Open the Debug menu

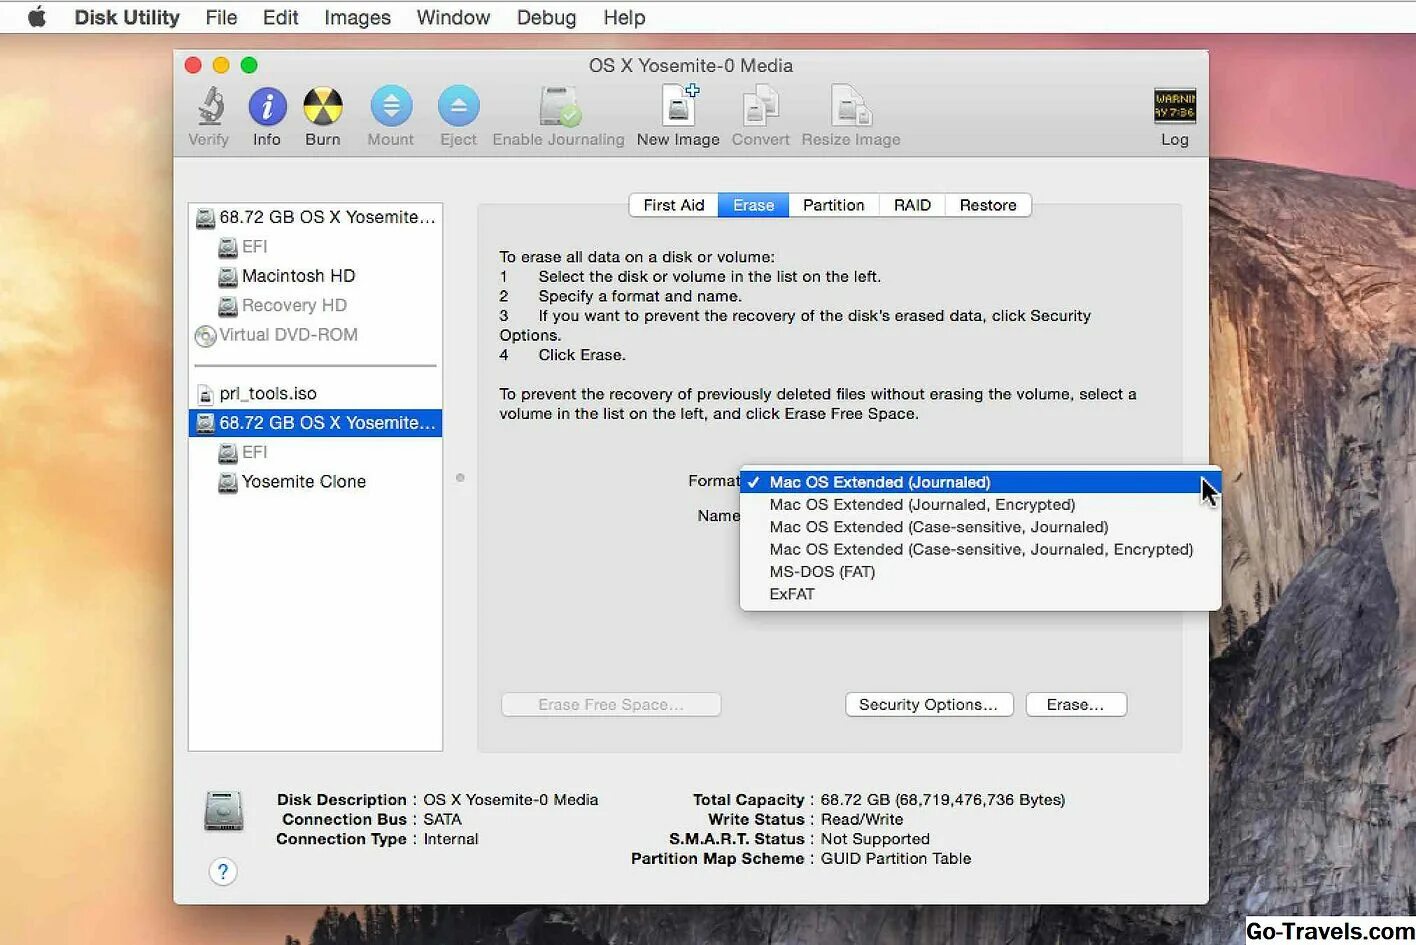546,17
